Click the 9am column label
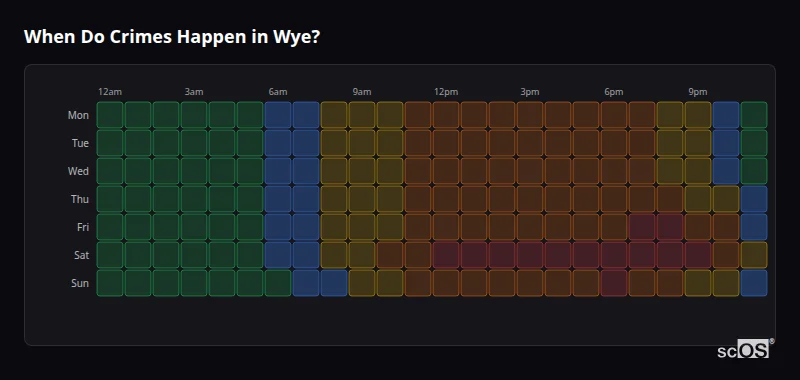This screenshot has height=380, width=800. [362, 92]
